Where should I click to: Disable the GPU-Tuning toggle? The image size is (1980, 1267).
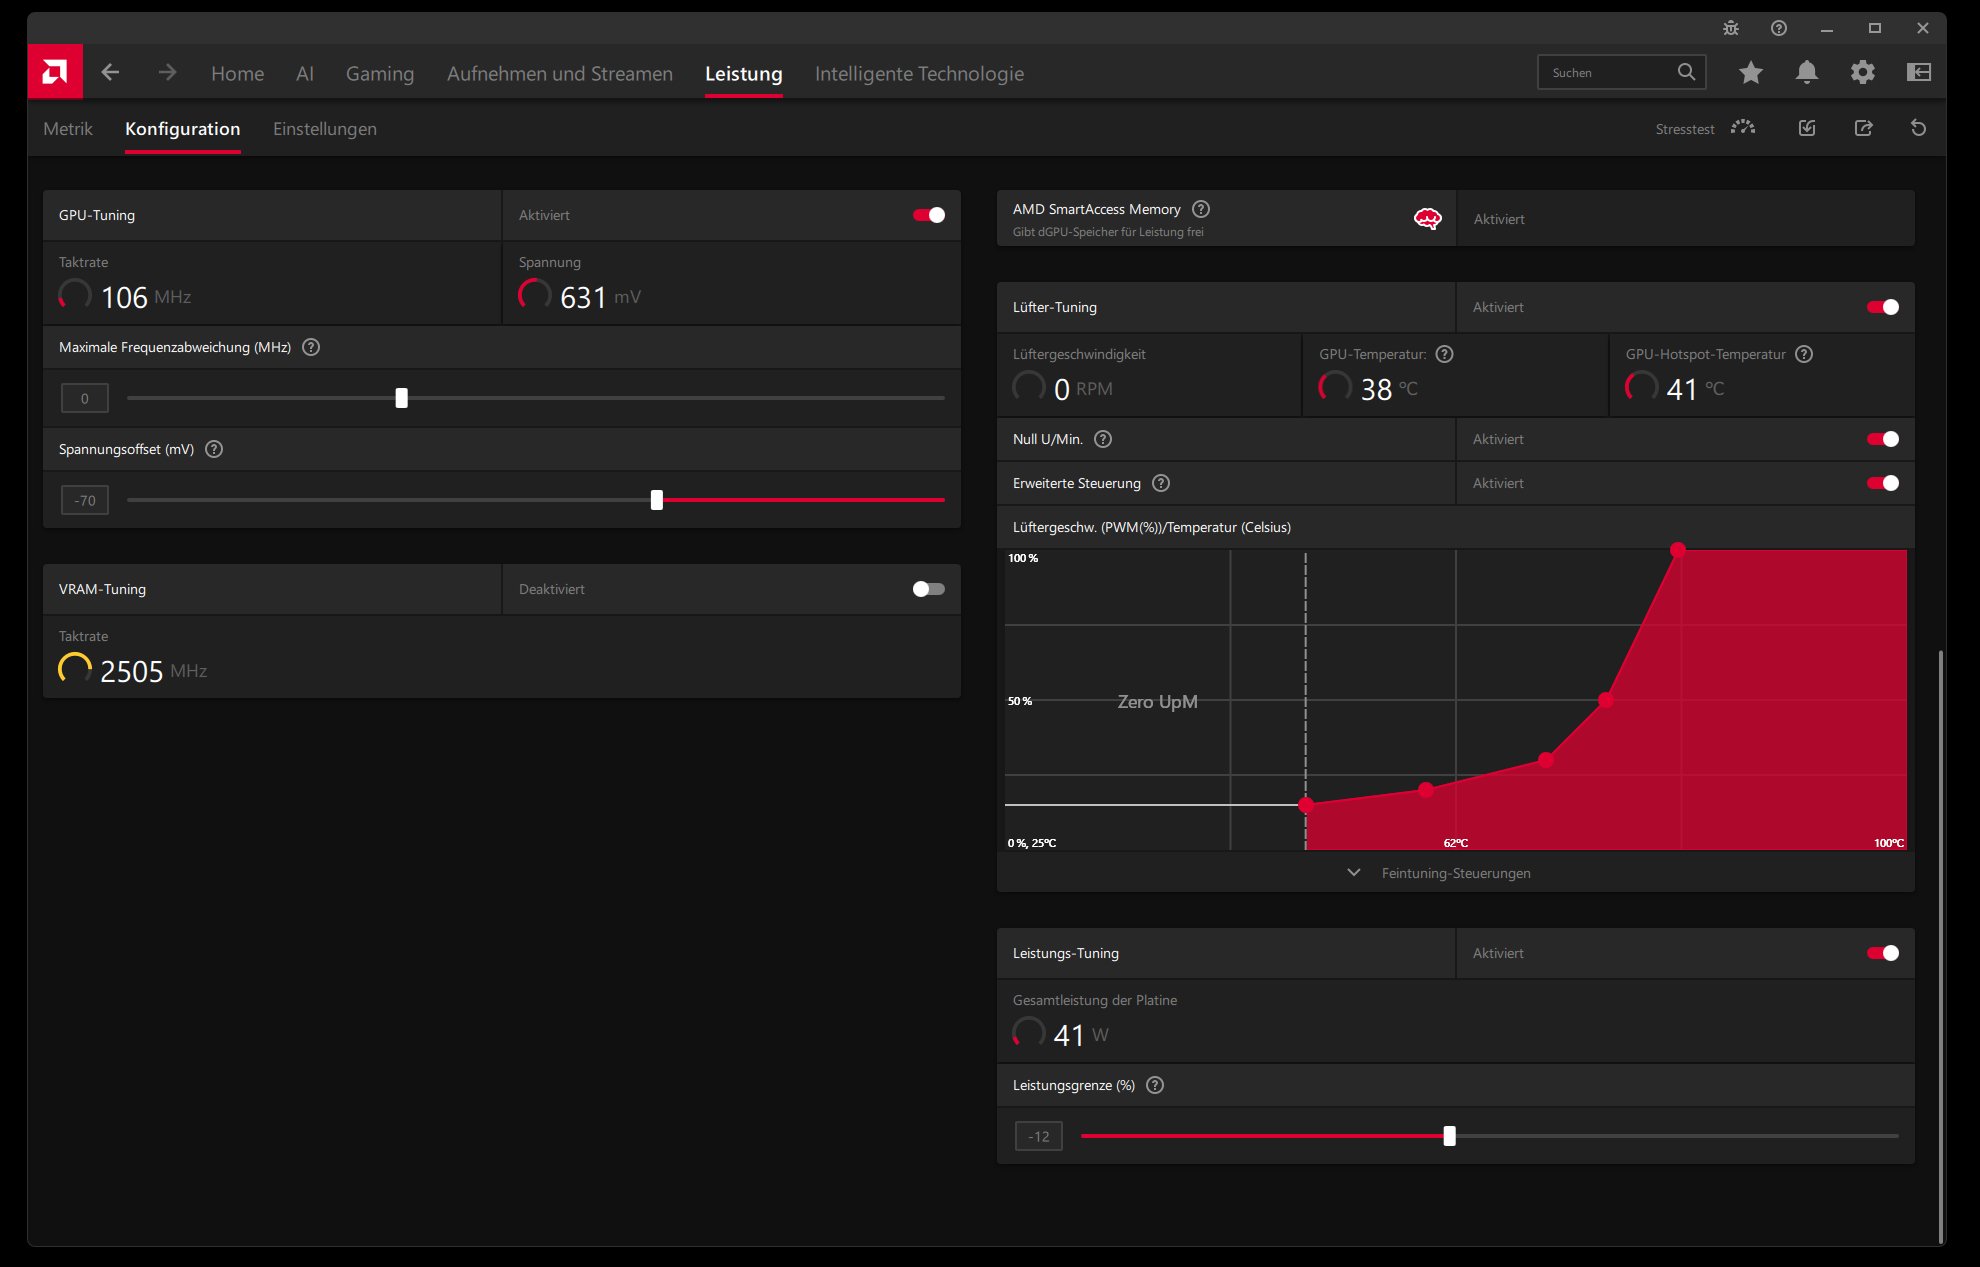pyautogui.click(x=928, y=215)
